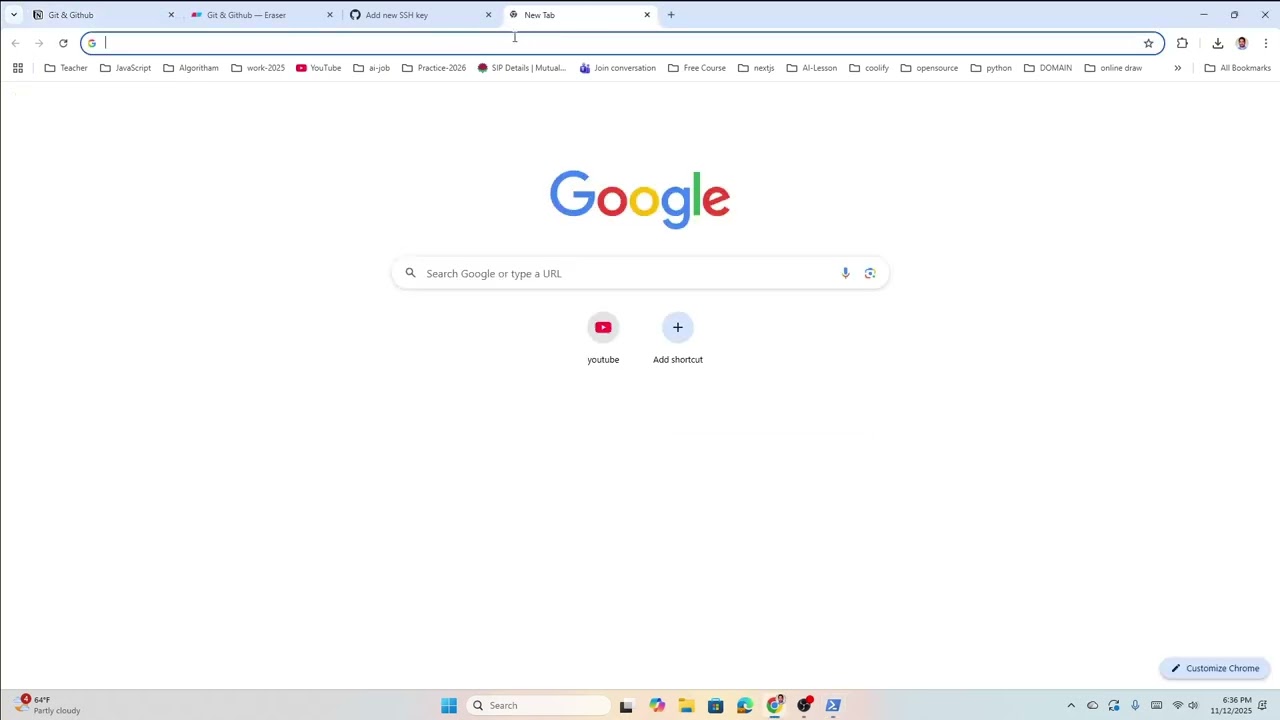Image resolution: width=1280 pixels, height=720 pixels.
Task: Reload the page with the refresh icon
Action: point(63,43)
